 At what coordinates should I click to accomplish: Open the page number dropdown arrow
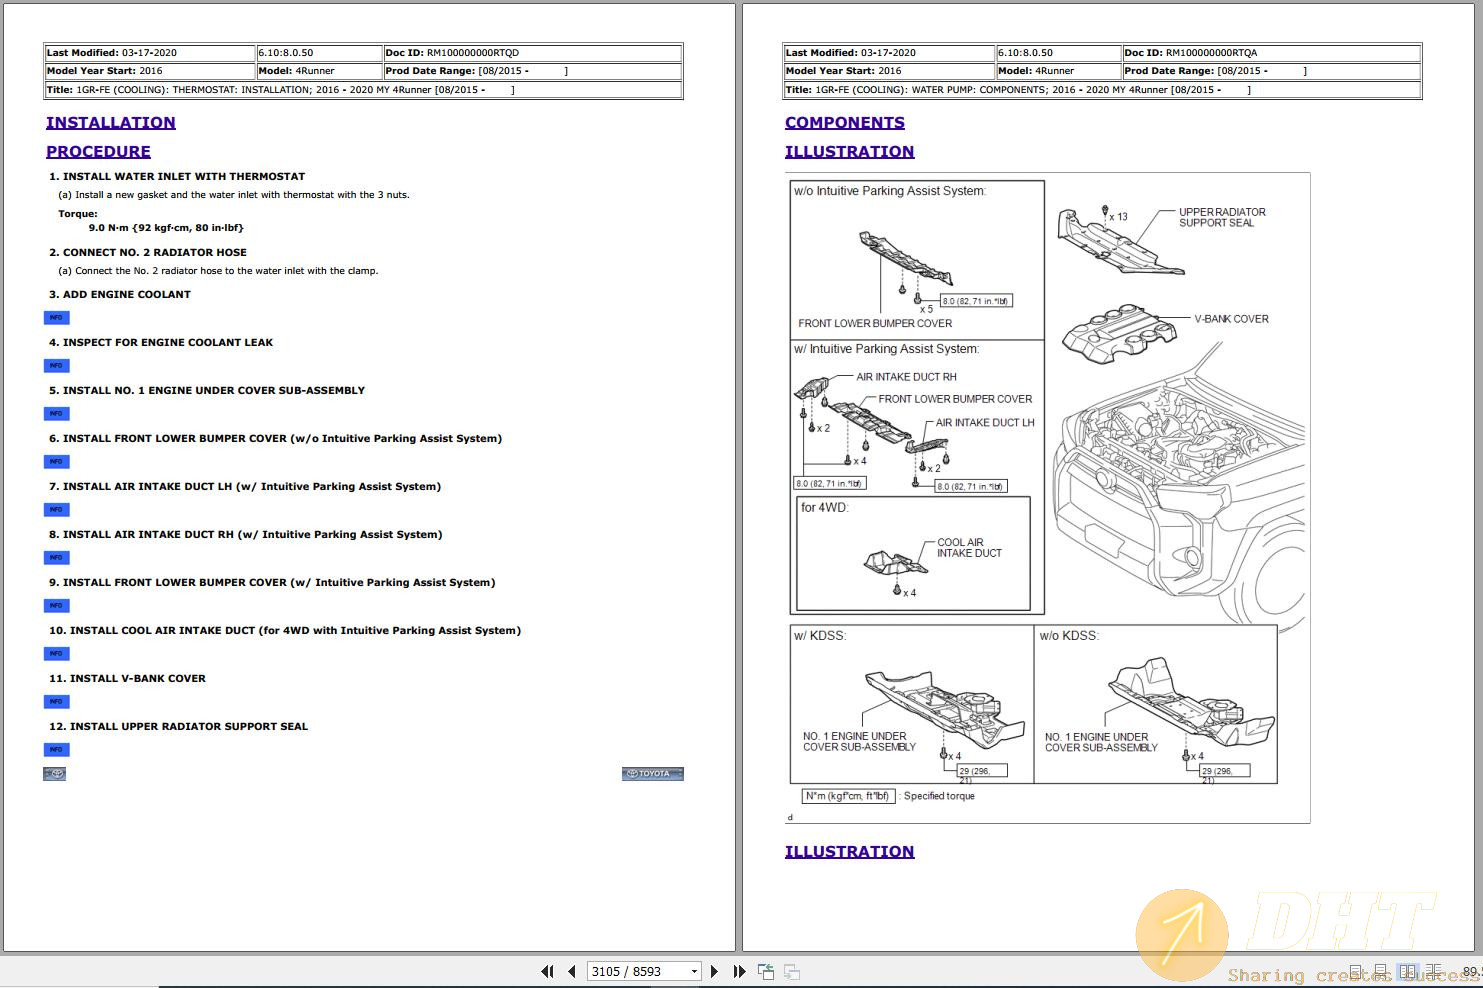click(x=694, y=972)
